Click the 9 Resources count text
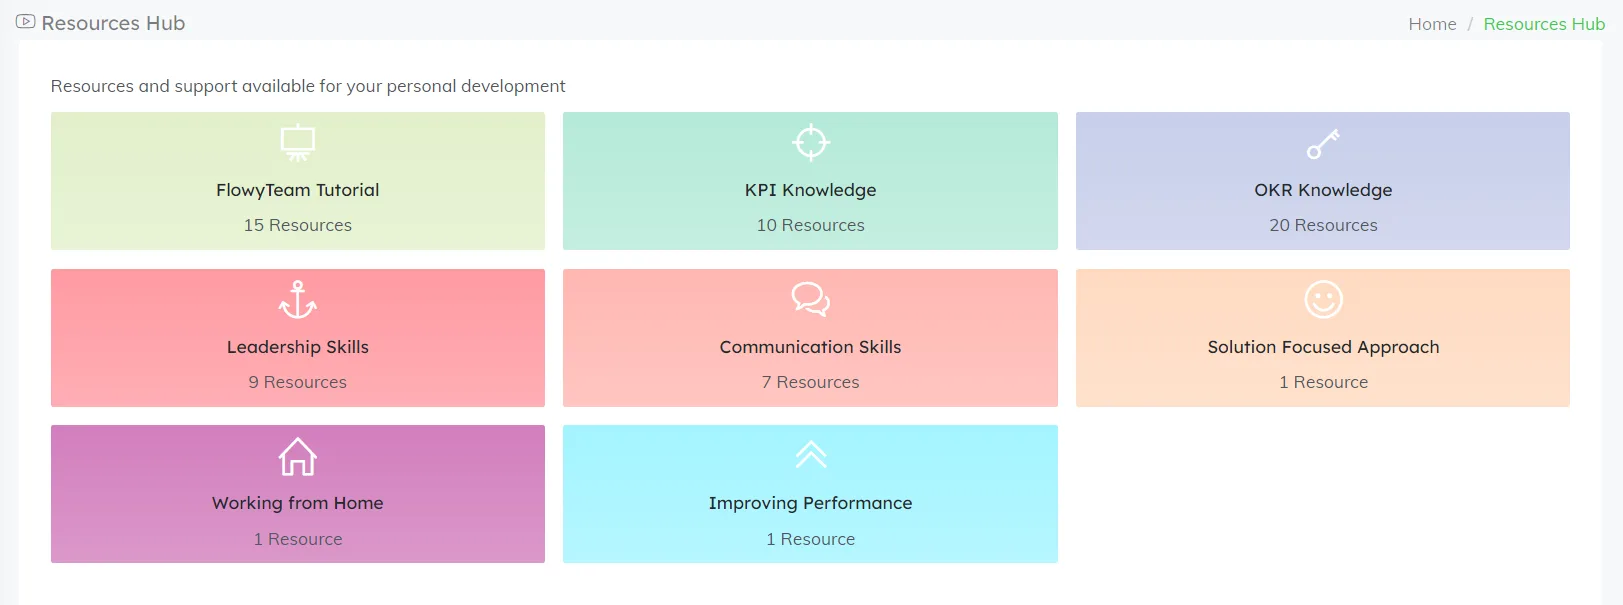Image resolution: width=1623 pixels, height=605 pixels. [298, 382]
